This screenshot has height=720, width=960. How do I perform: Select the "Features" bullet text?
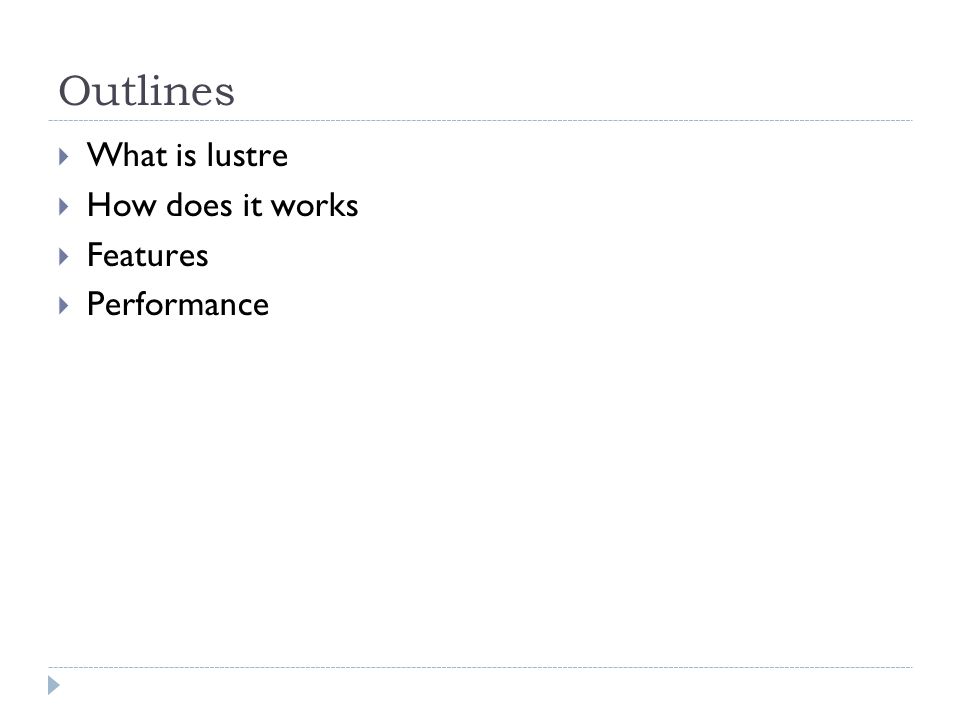tap(148, 255)
